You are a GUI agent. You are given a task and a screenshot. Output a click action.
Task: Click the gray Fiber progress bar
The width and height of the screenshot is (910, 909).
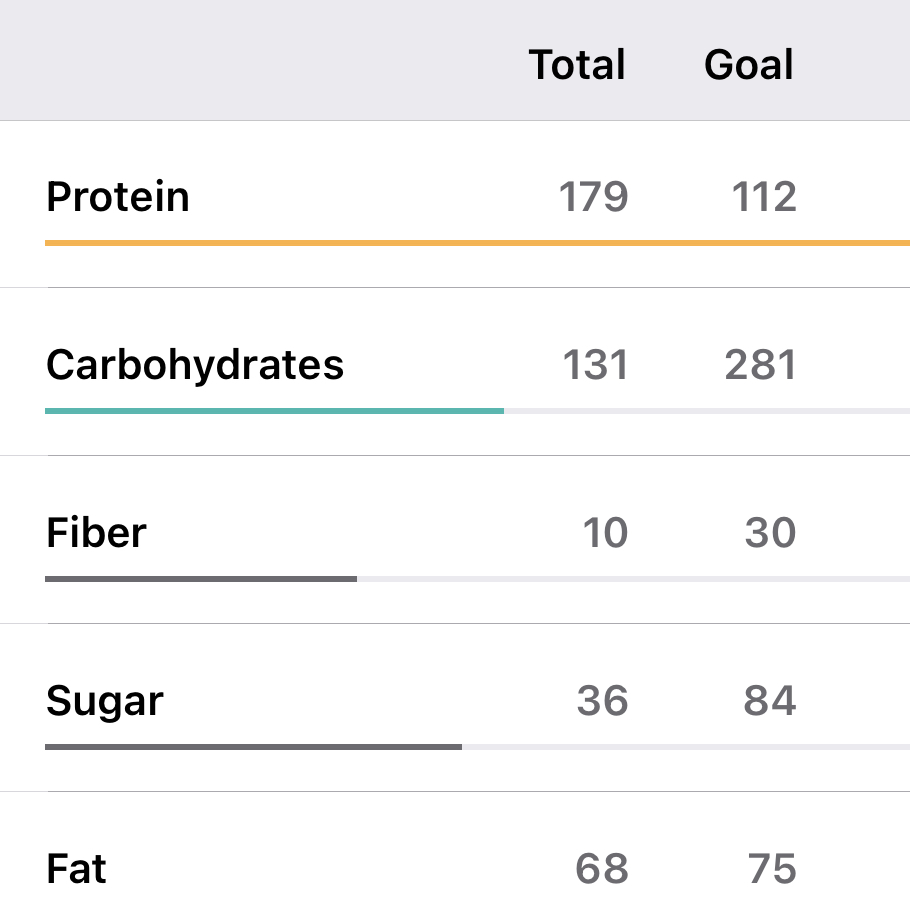[x=200, y=579]
